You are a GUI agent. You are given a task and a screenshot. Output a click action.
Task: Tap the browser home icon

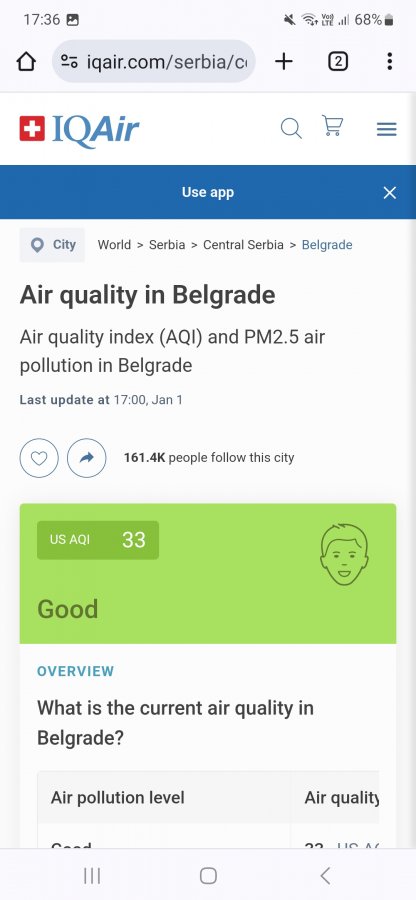26,61
